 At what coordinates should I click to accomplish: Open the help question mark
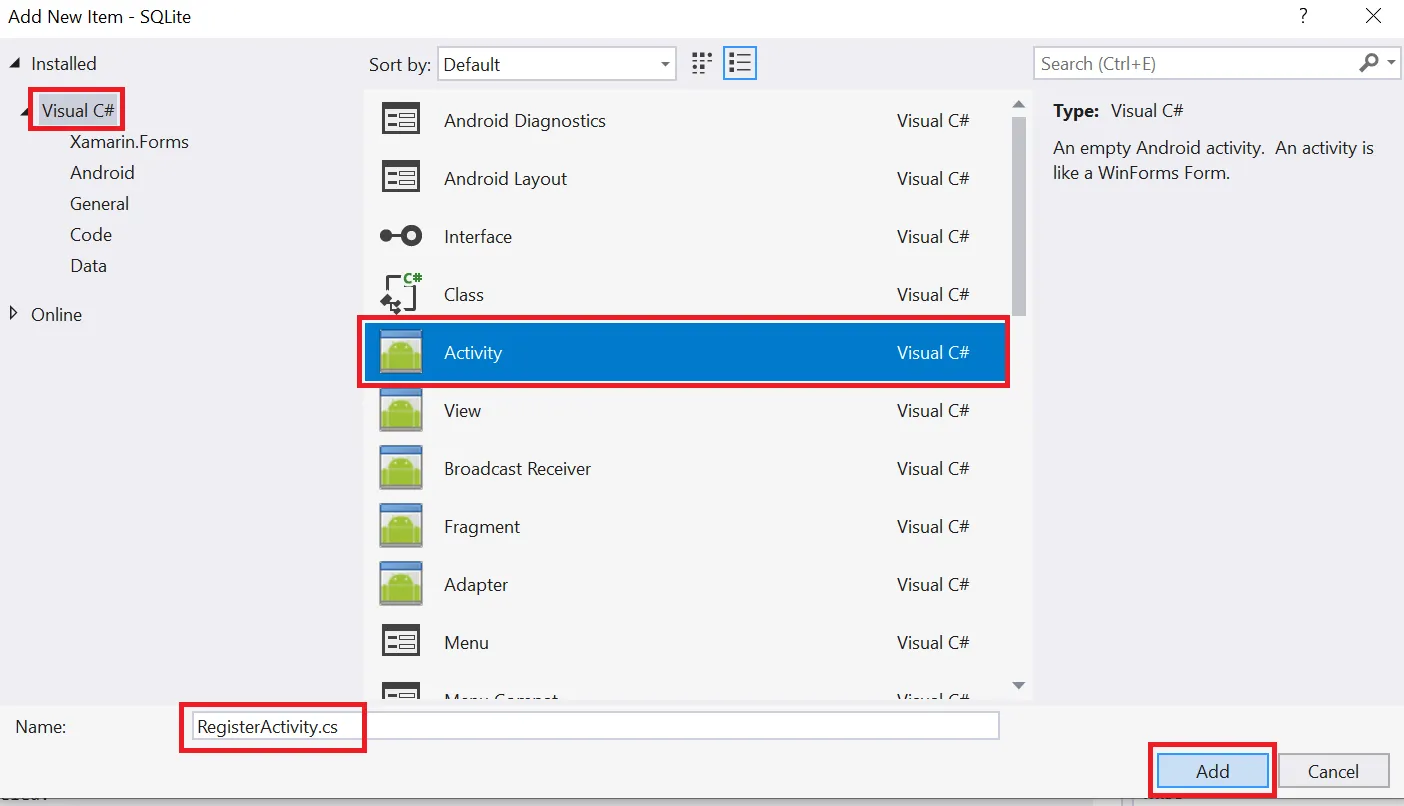1303,16
